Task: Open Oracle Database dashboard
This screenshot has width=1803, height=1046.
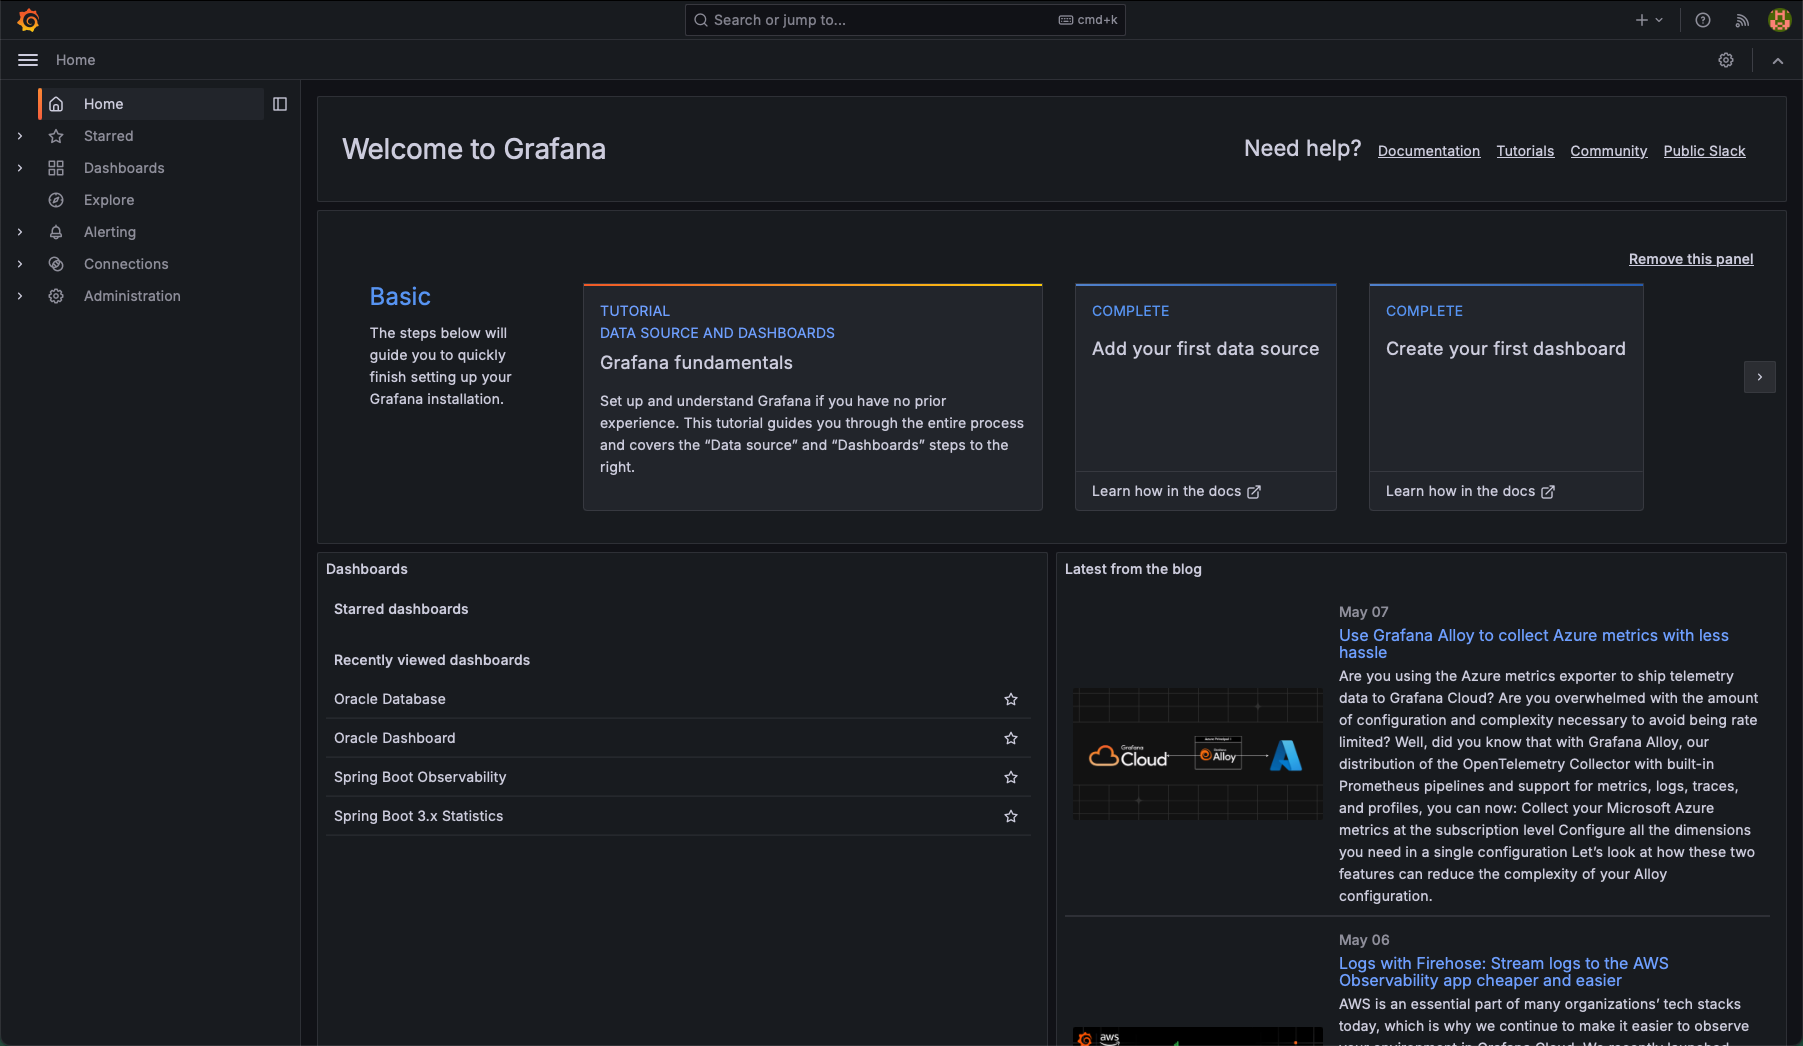Action: [x=390, y=699]
